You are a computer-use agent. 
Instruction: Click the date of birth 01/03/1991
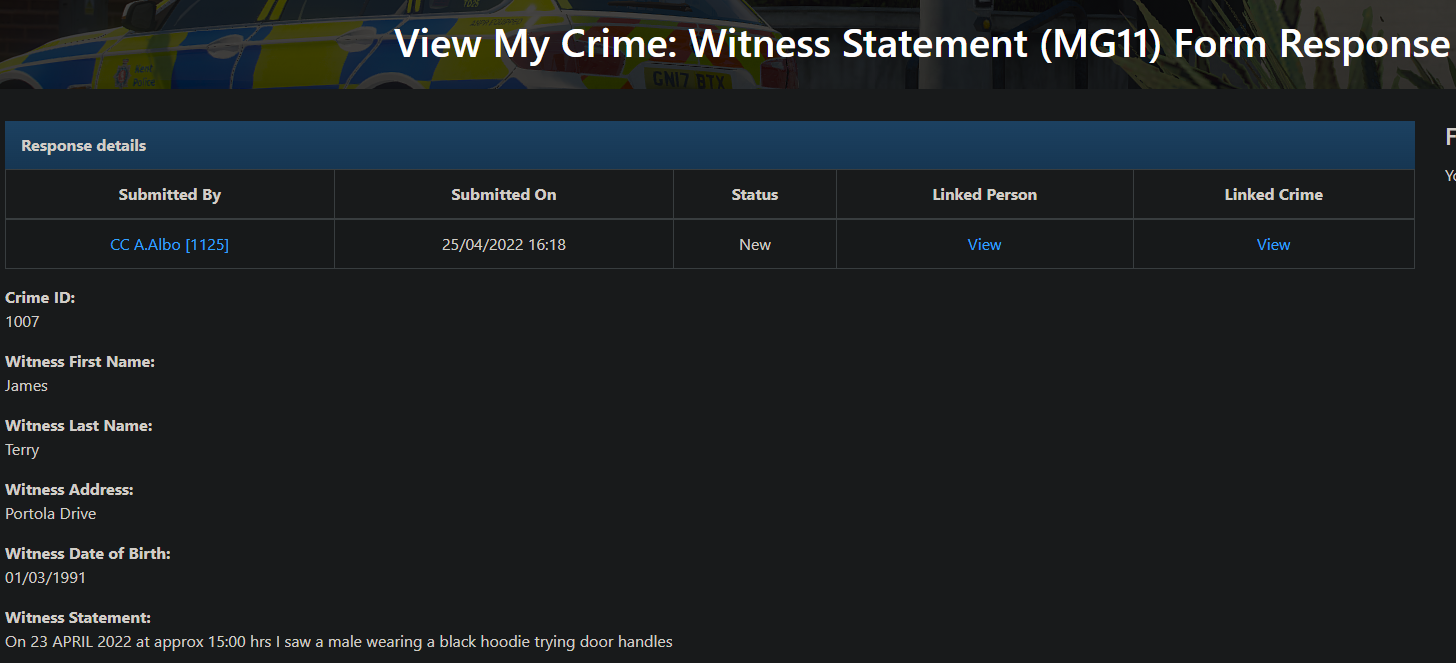tap(46, 578)
